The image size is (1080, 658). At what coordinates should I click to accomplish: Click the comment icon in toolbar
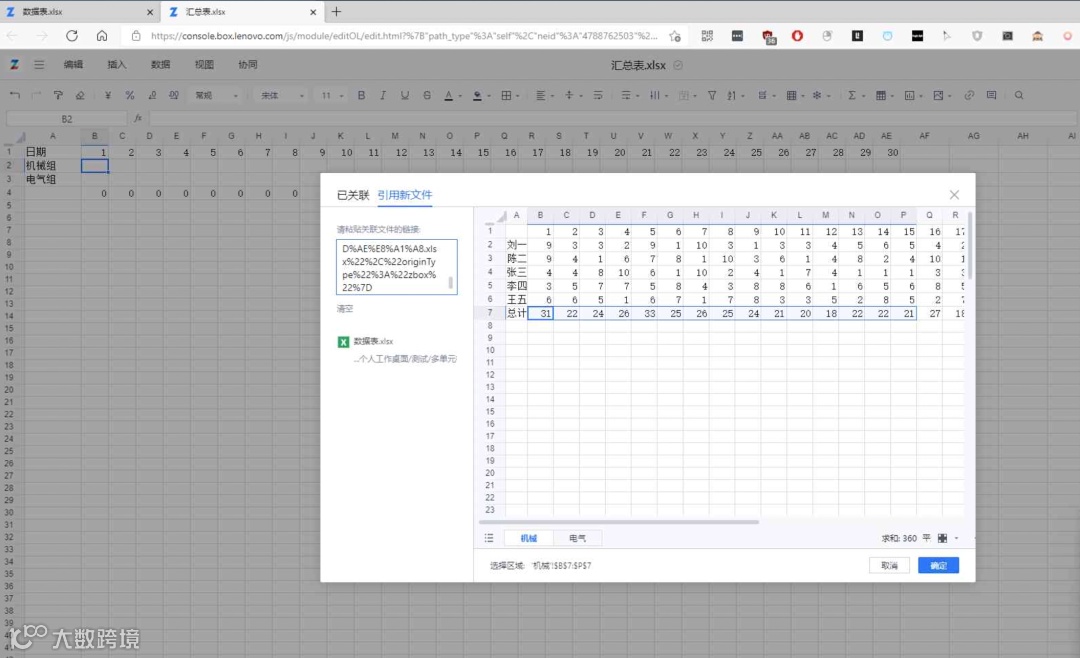pos(991,95)
